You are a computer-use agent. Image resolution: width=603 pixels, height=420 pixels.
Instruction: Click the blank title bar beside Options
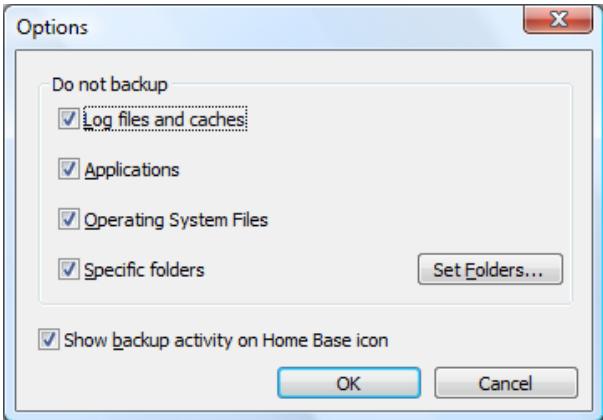304,27
